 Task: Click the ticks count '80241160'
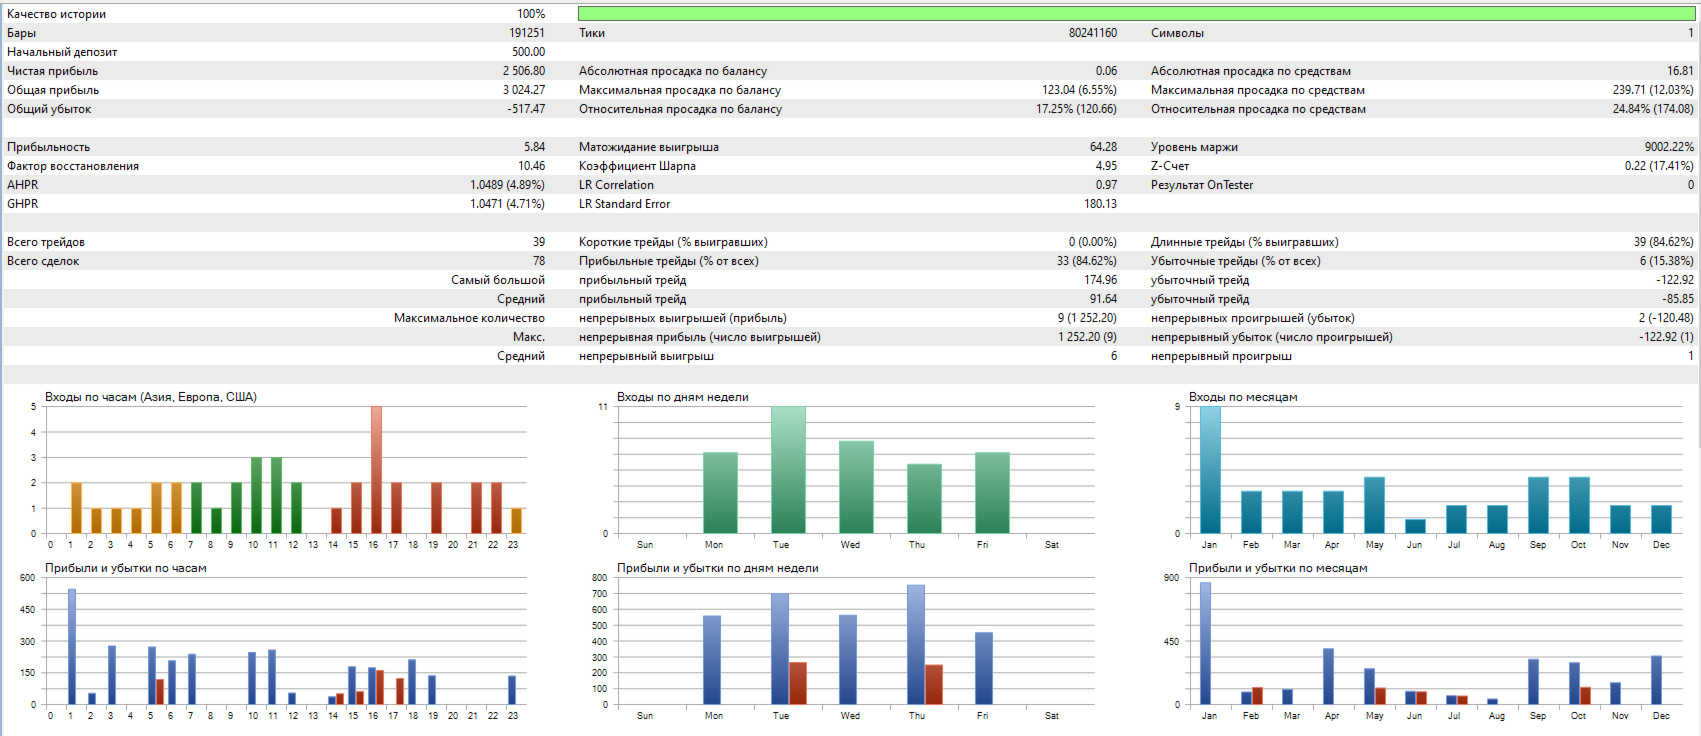pos(1093,33)
